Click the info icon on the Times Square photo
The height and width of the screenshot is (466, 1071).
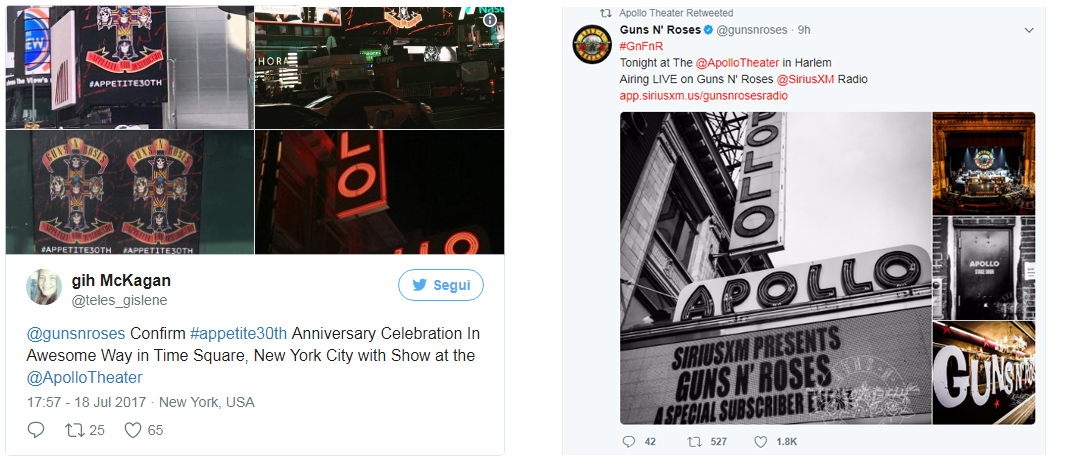tap(490, 20)
